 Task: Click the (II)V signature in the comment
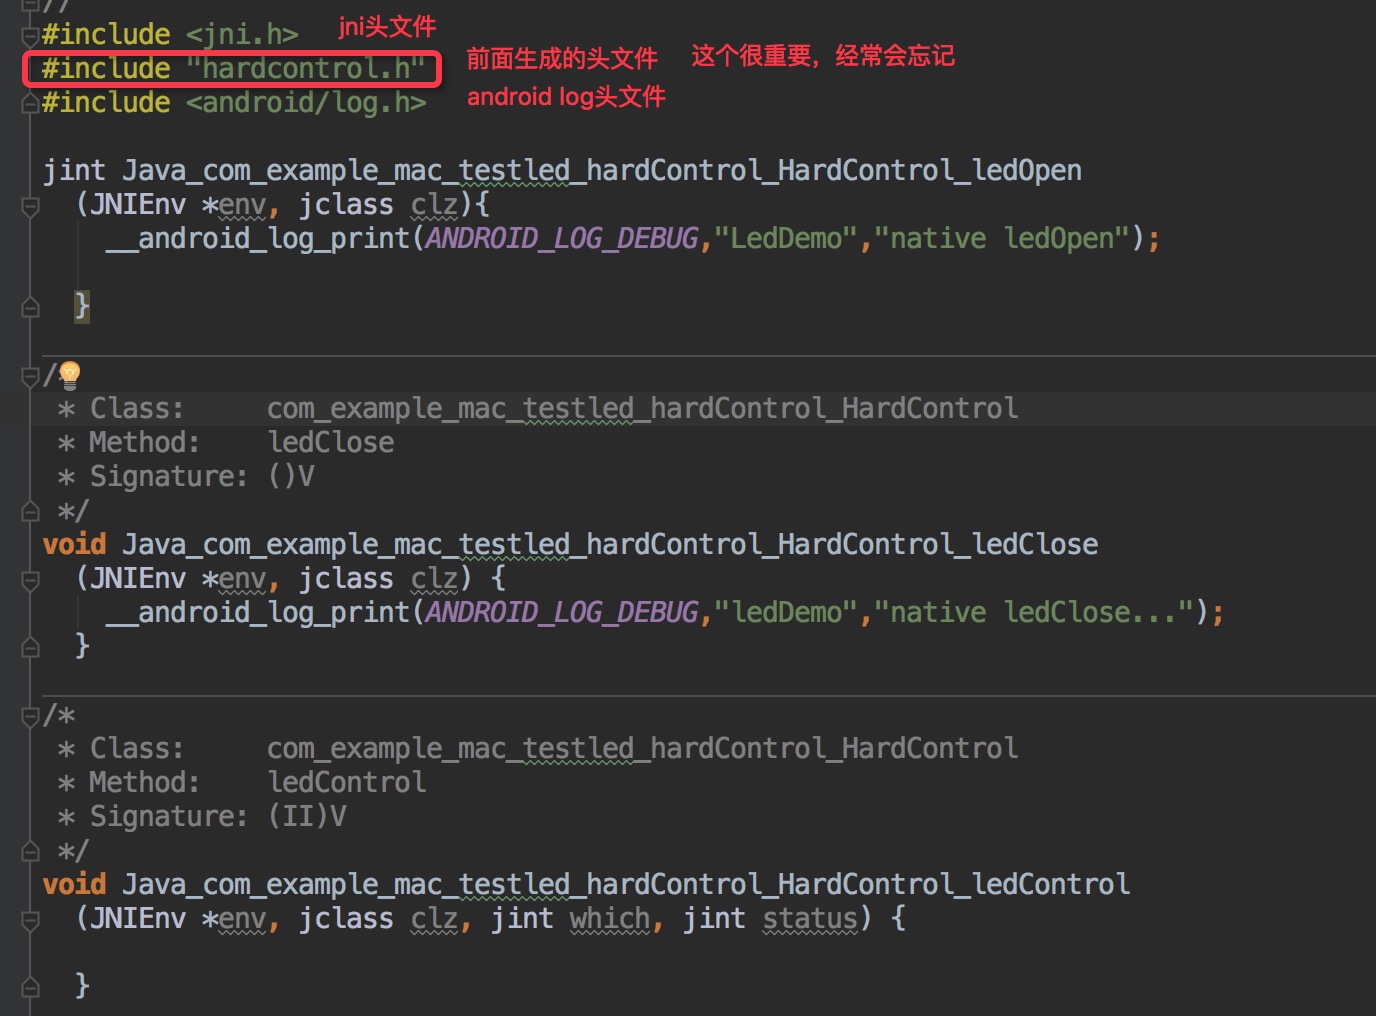[307, 816]
